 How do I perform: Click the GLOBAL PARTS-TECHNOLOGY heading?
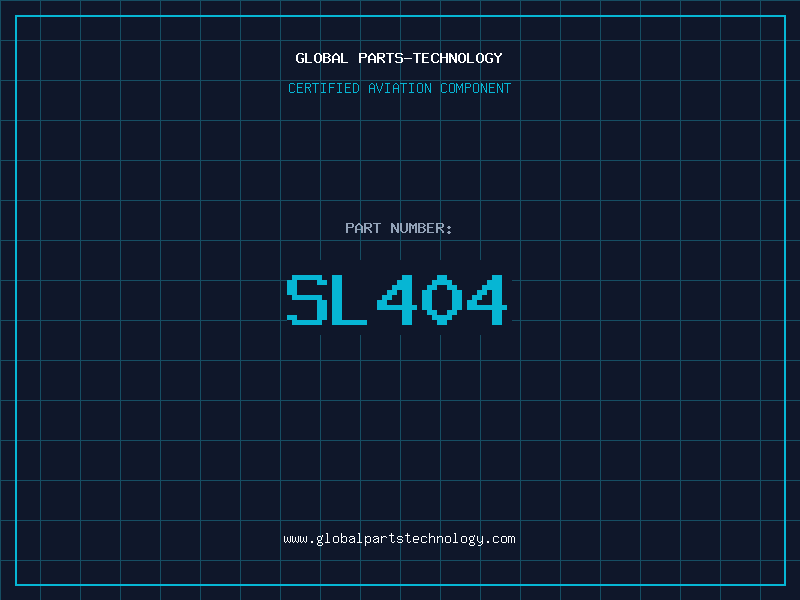pos(399,58)
